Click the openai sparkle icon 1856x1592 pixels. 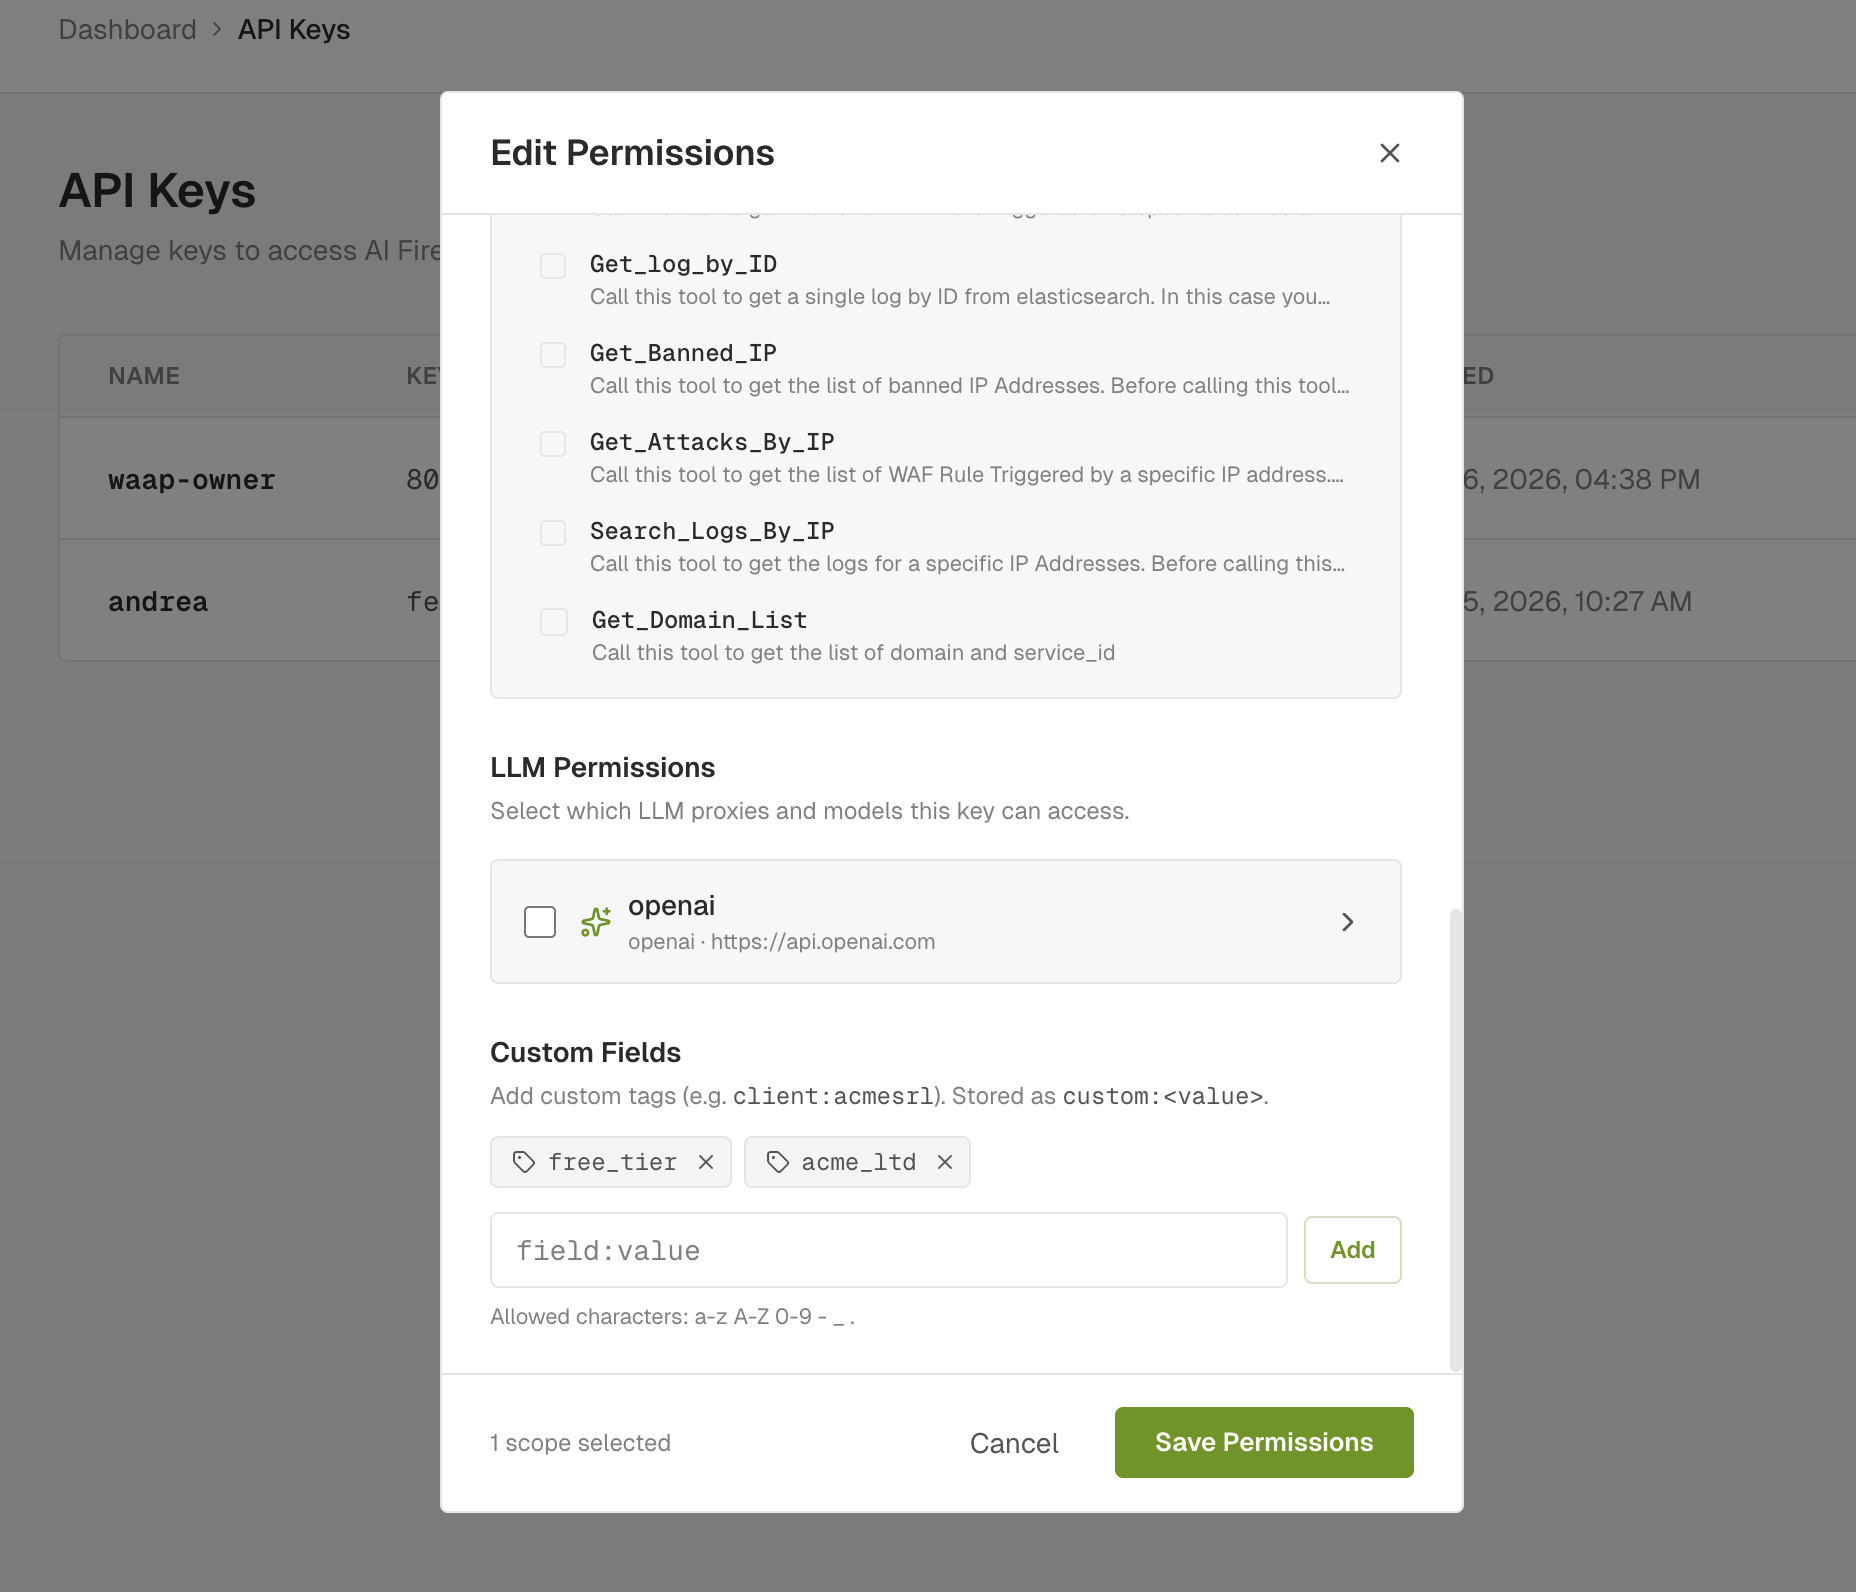(596, 921)
